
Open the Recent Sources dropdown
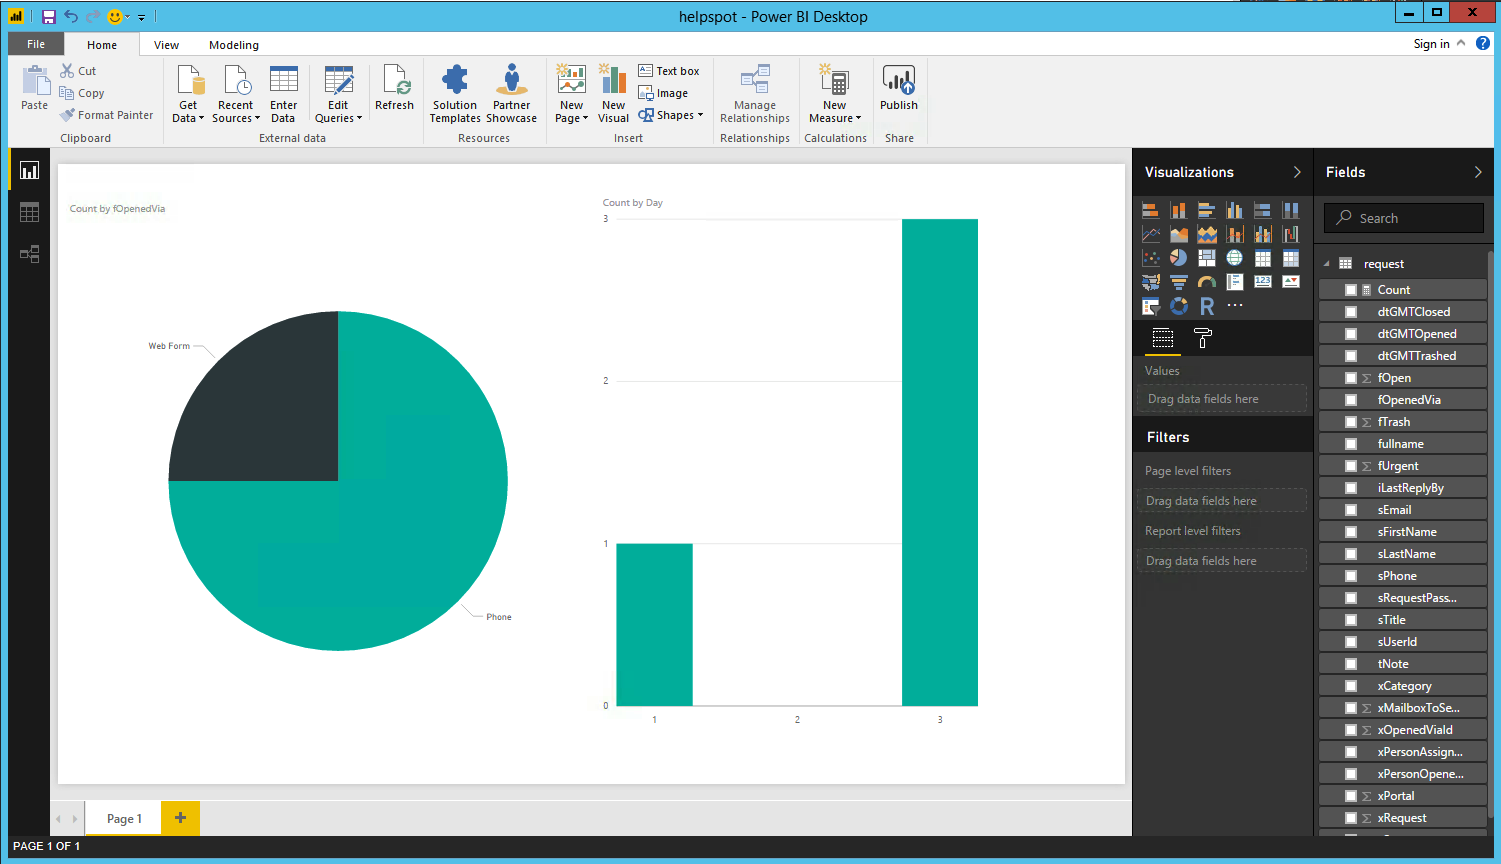(236, 94)
